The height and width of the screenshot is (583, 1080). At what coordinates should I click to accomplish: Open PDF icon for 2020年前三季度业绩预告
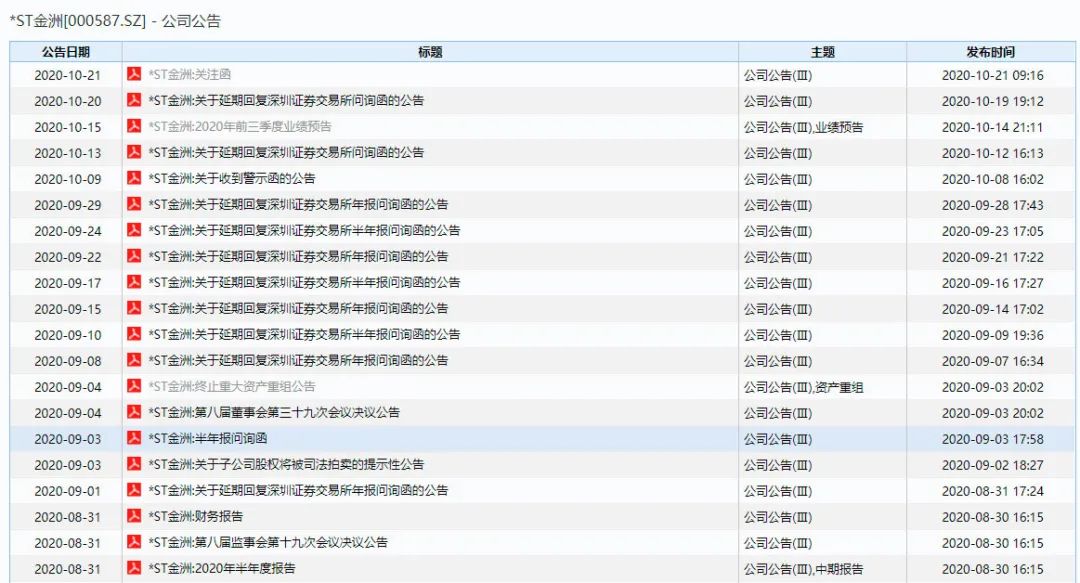pos(134,126)
